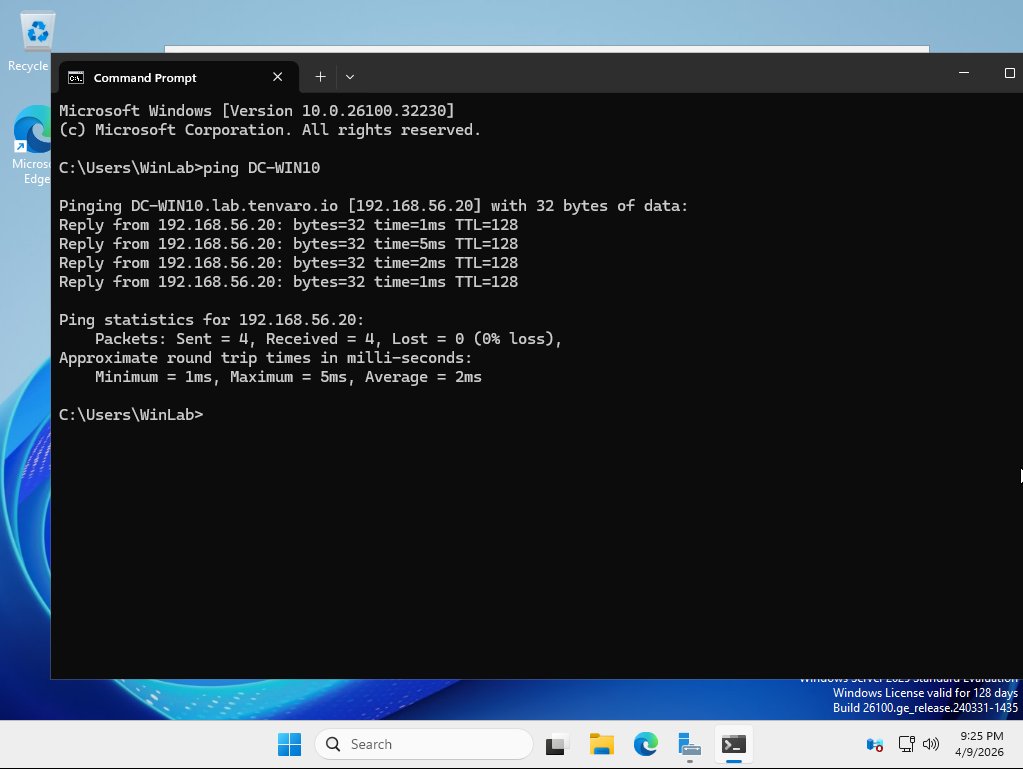Close the Command Prompt tab
1023x769 pixels.
(277, 77)
